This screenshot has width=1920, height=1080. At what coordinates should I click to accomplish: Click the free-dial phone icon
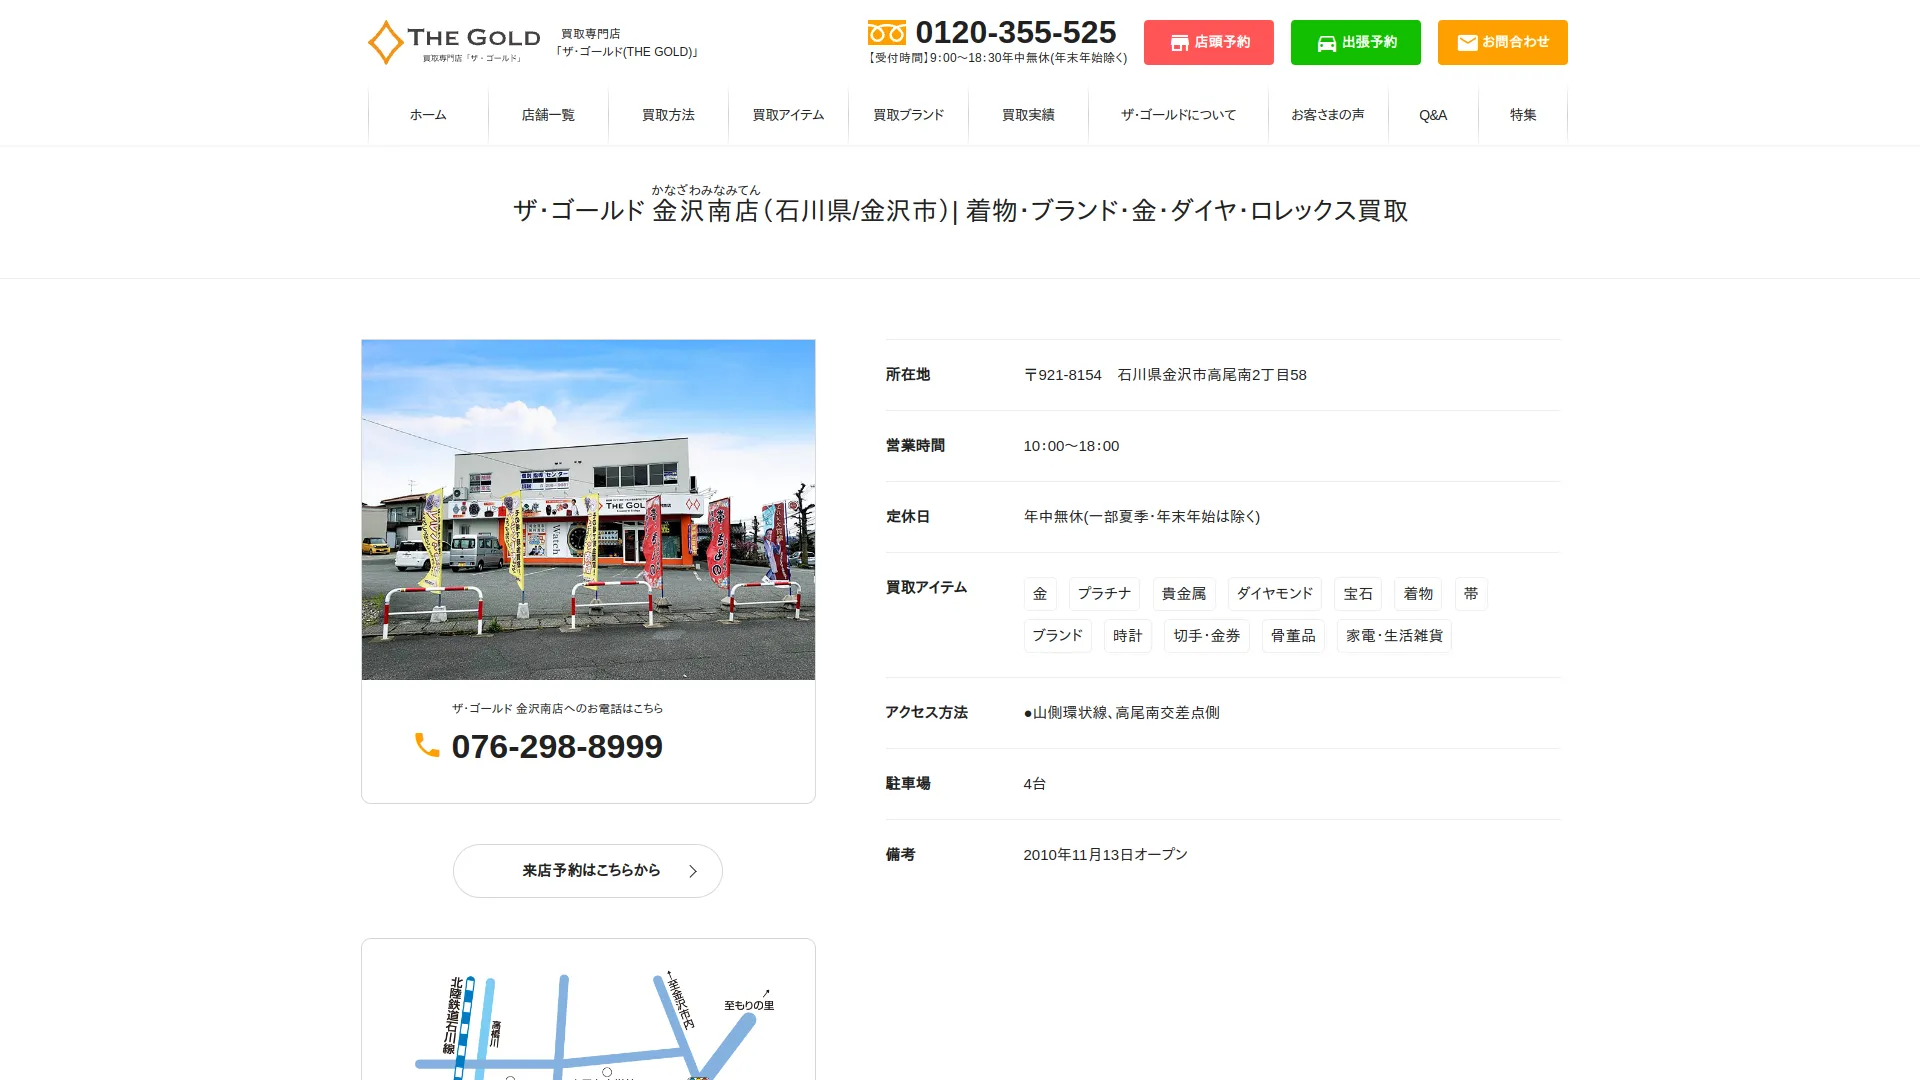click(887, 33)
